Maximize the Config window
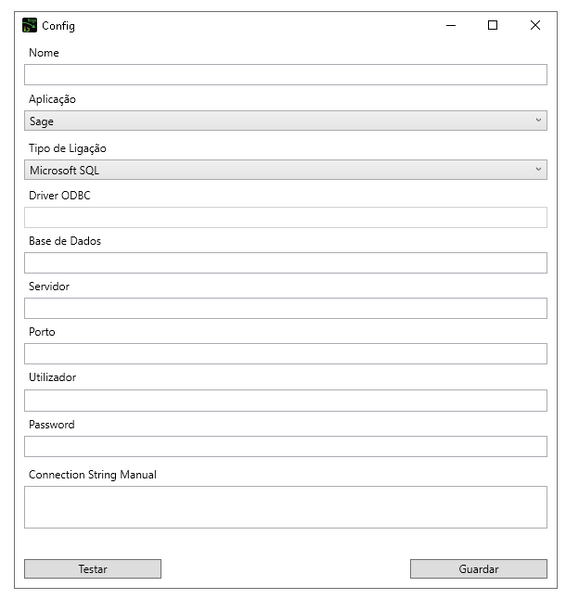 (x=493, y=26)
